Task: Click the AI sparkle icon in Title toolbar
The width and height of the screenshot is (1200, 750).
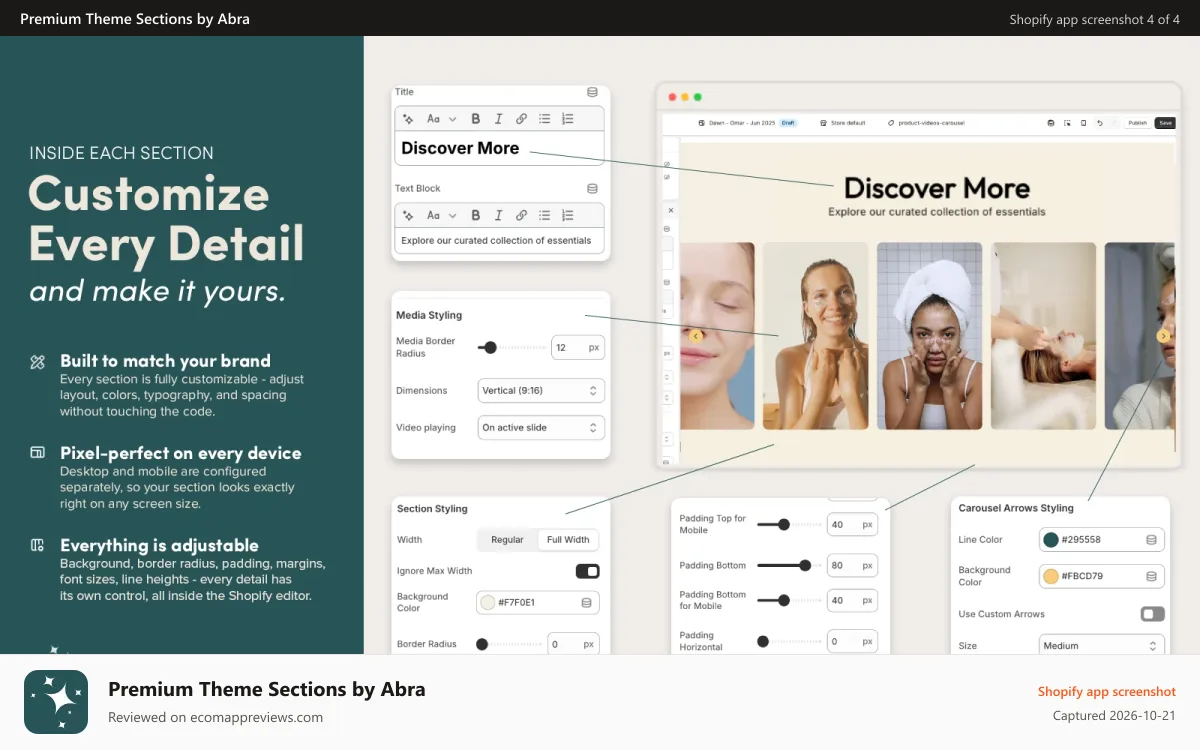Action: coord(408,118)
